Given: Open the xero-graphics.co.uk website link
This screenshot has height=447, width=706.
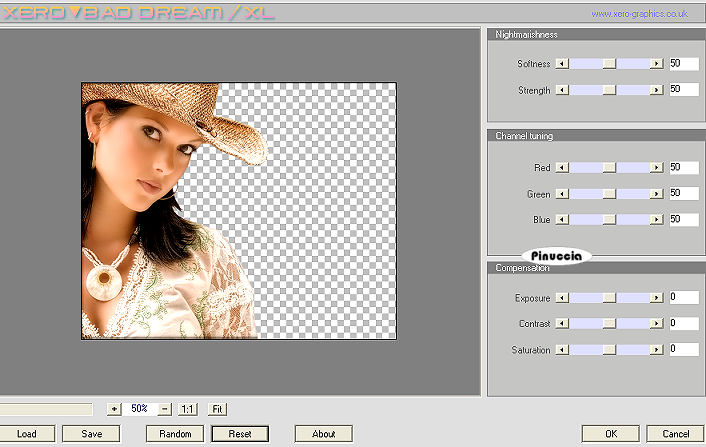Looking at the screenshot, I should click(639, 15).
